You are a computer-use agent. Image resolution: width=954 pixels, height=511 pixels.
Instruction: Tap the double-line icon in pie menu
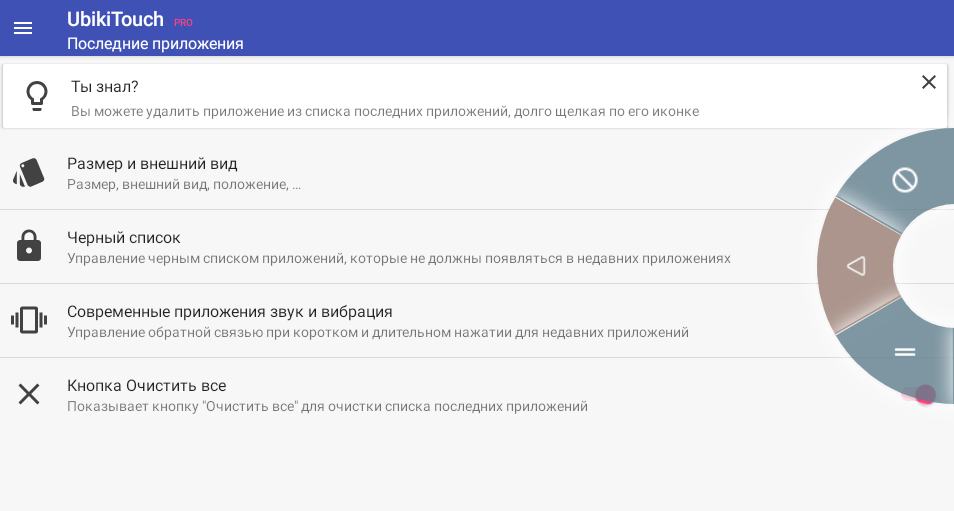[905, 352]
